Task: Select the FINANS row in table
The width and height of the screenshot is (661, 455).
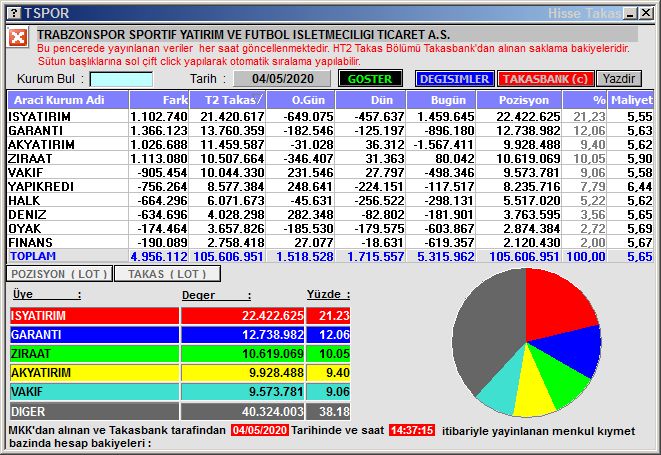Action: pos(330,242)
